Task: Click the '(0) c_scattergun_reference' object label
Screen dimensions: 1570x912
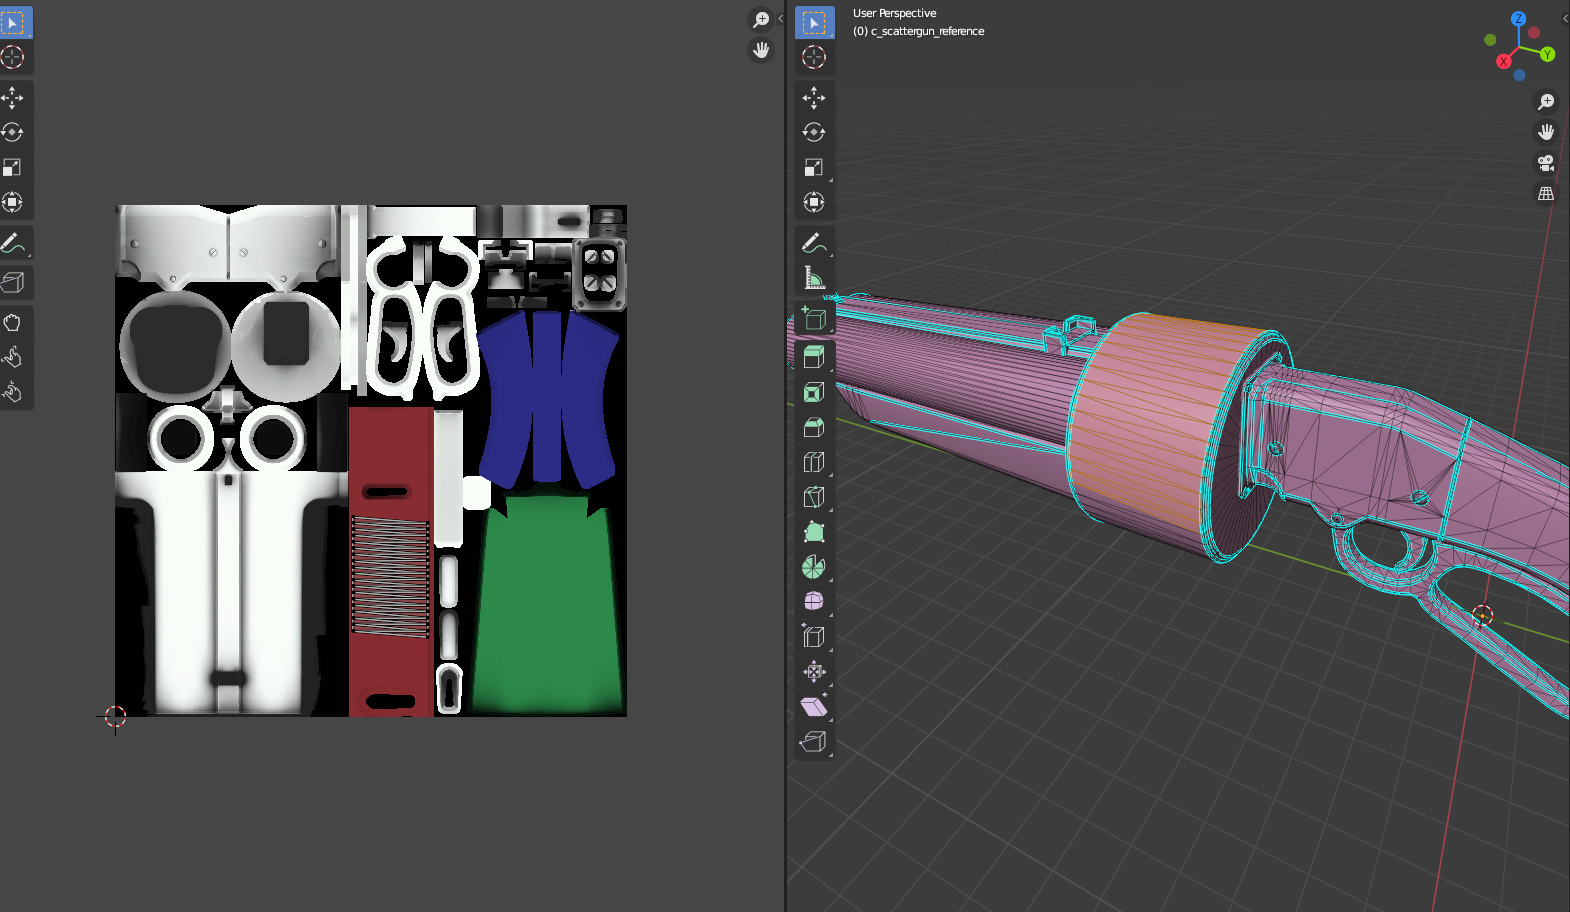Action: [x=918, y=31]
